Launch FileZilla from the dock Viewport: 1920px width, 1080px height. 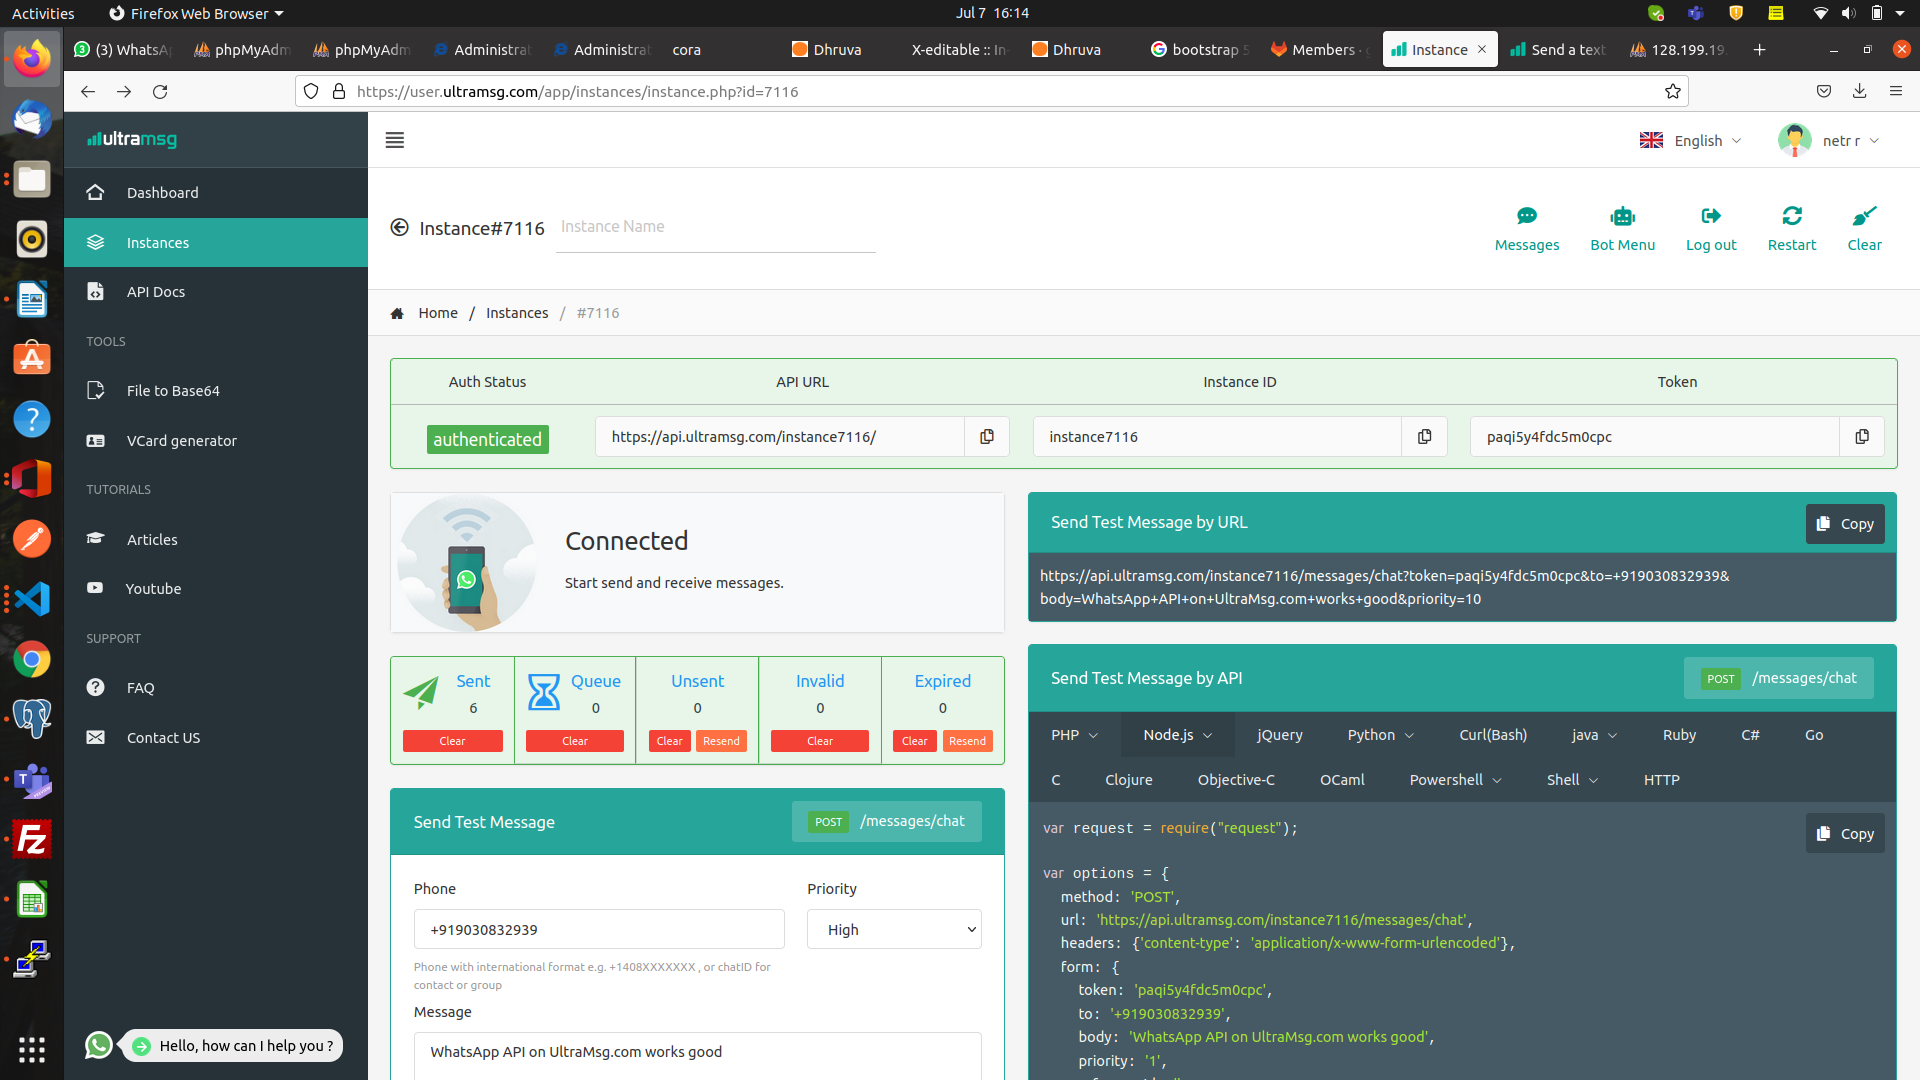coord(32,839)
